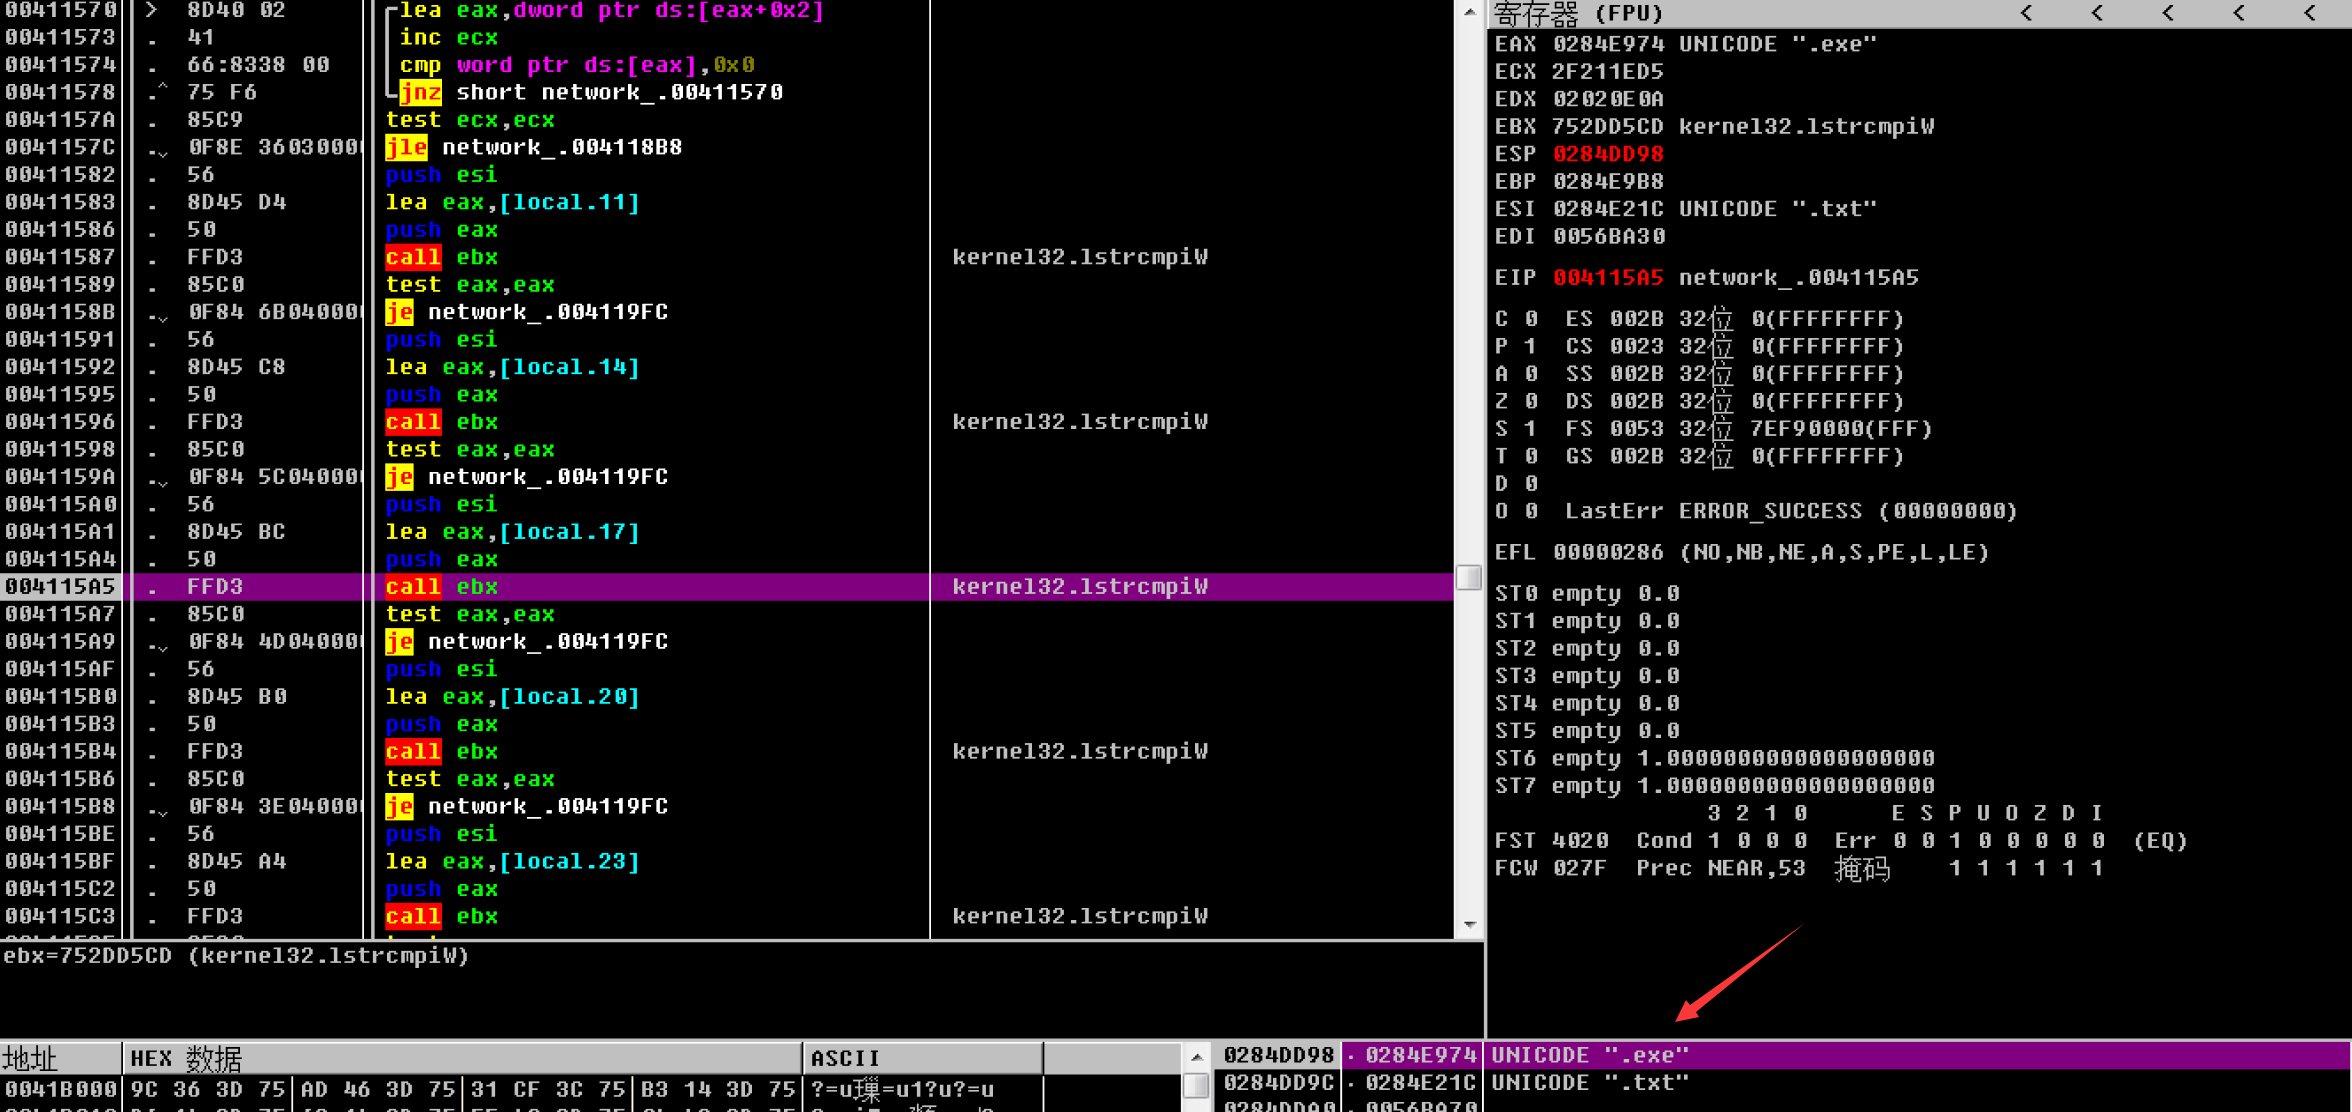This screenshot has height=1112, width=2352.
Task: Select the EAX register value 0284E974
Action: click(x=1608, y=44)
